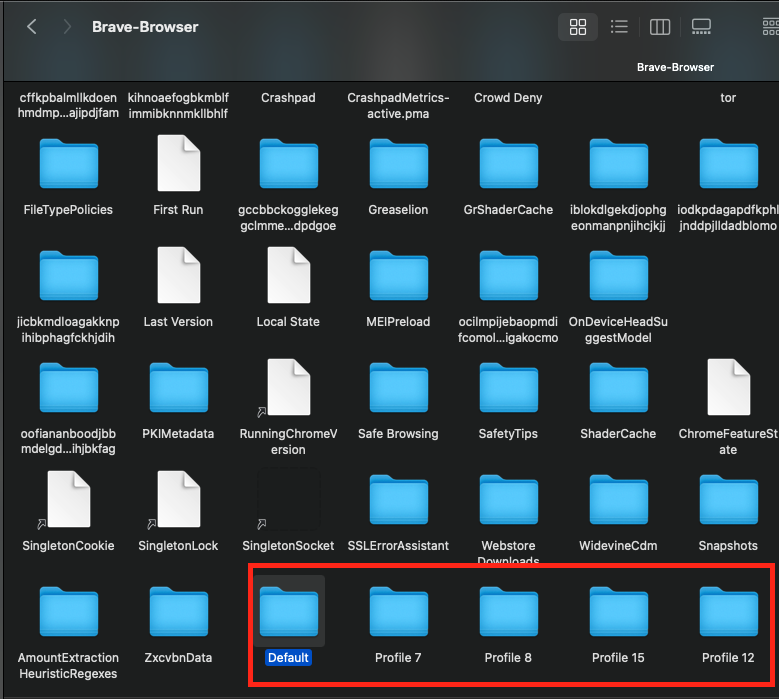Switch to icon grid view
Image resolution: width=779 pixels, height=699 pixels.
577,27
